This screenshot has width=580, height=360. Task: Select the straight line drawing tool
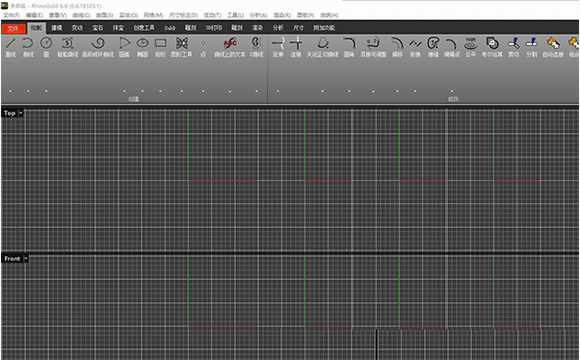point(10,43)
